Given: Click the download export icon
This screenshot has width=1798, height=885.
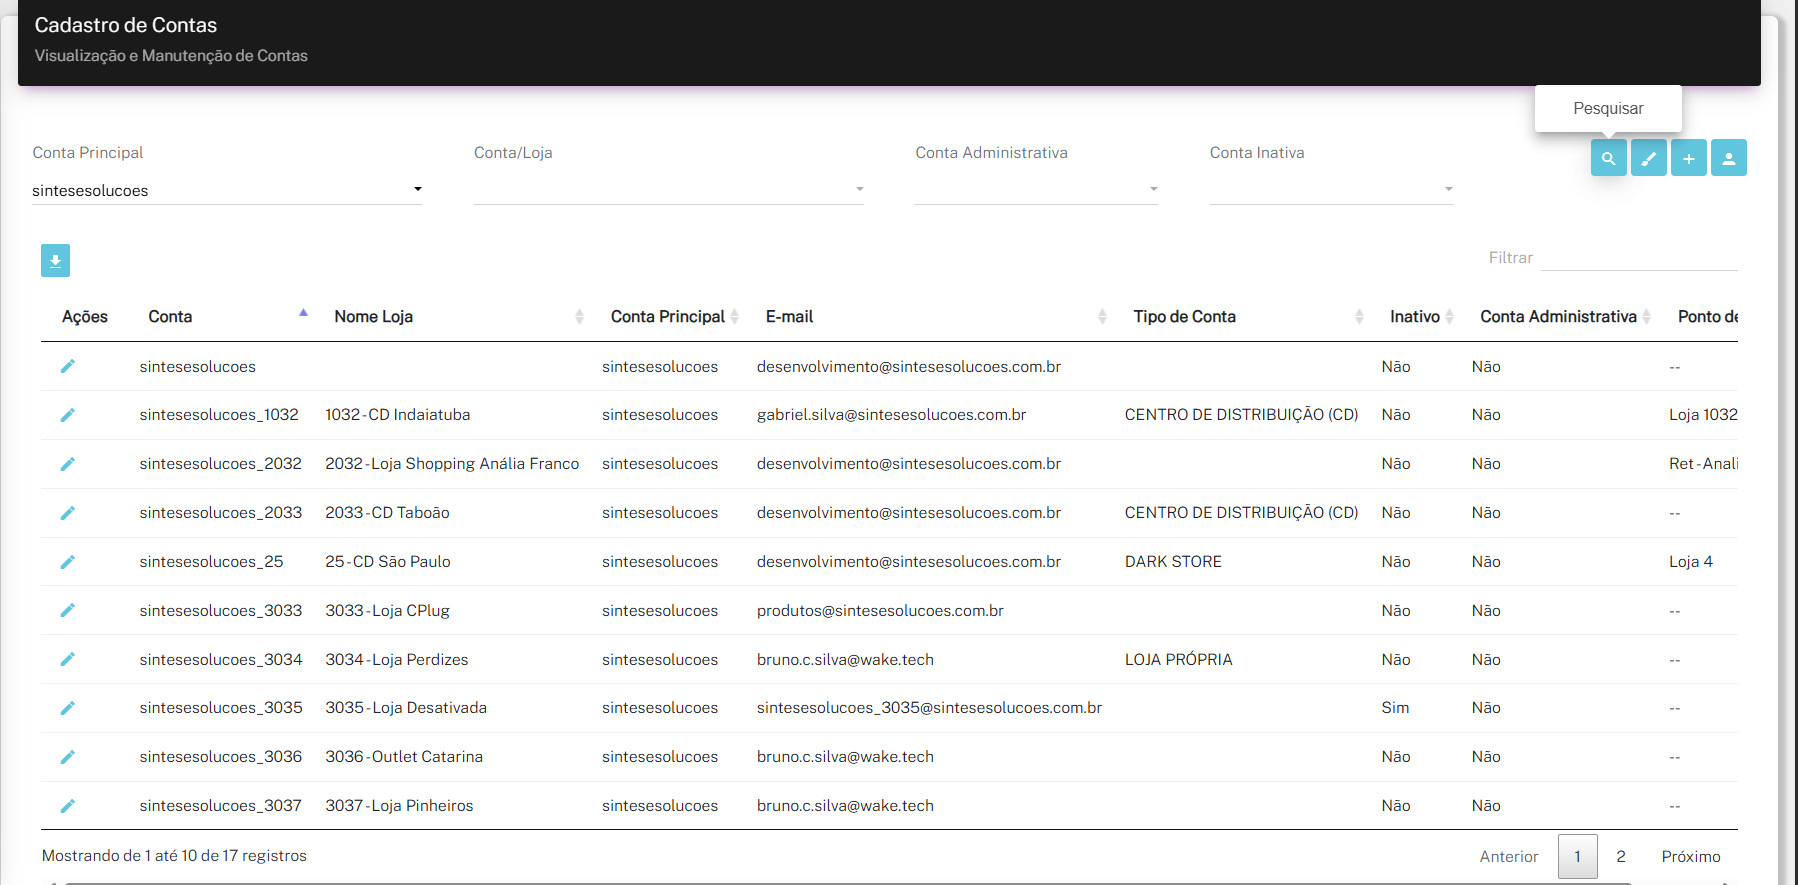Looking at the screenshot, I should [x=55, y=260].
